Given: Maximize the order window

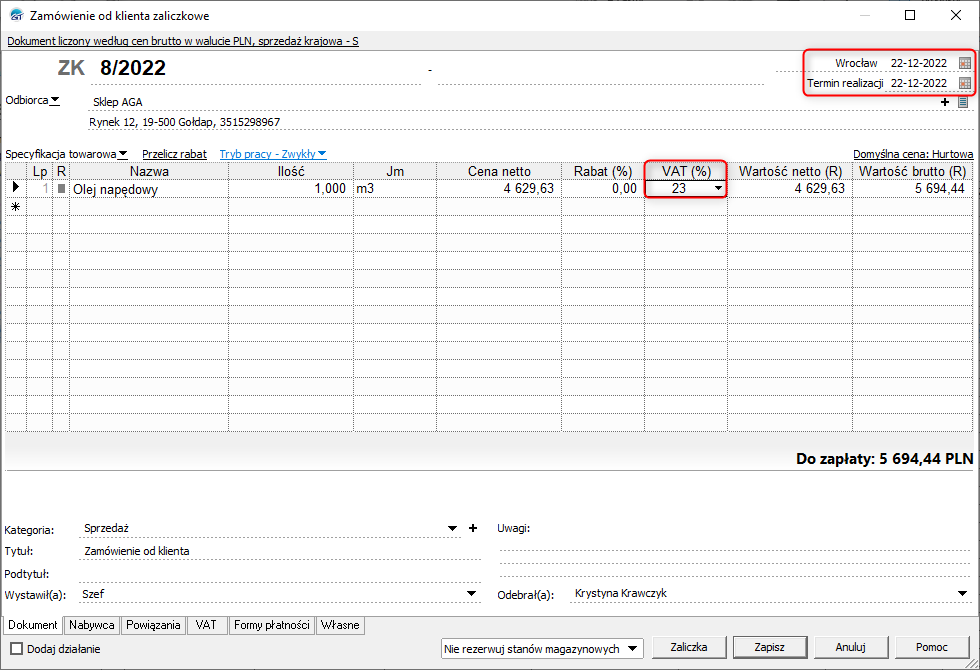Looking at the screenshot, I should [x=910, y=15].
